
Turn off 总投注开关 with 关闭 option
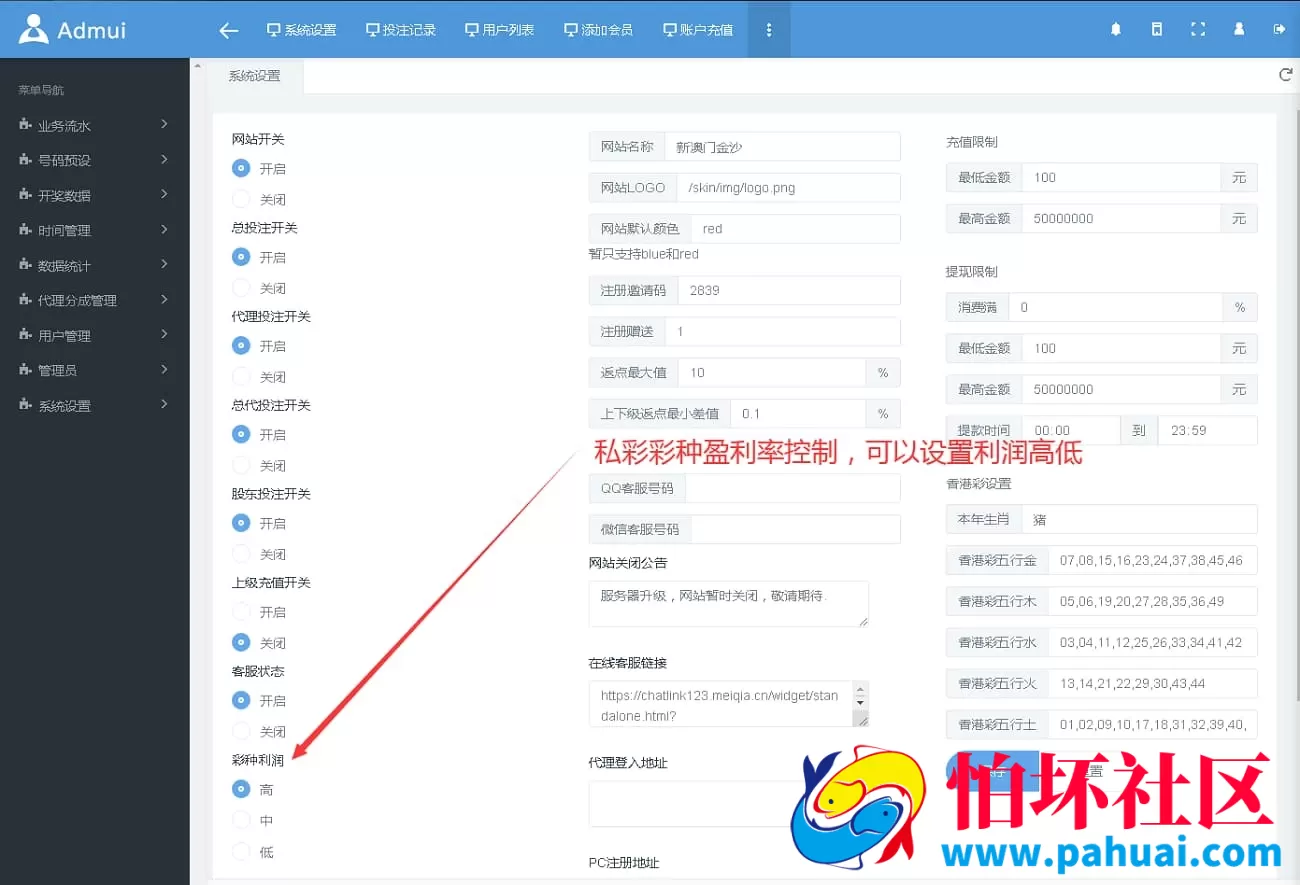[241, 287]
